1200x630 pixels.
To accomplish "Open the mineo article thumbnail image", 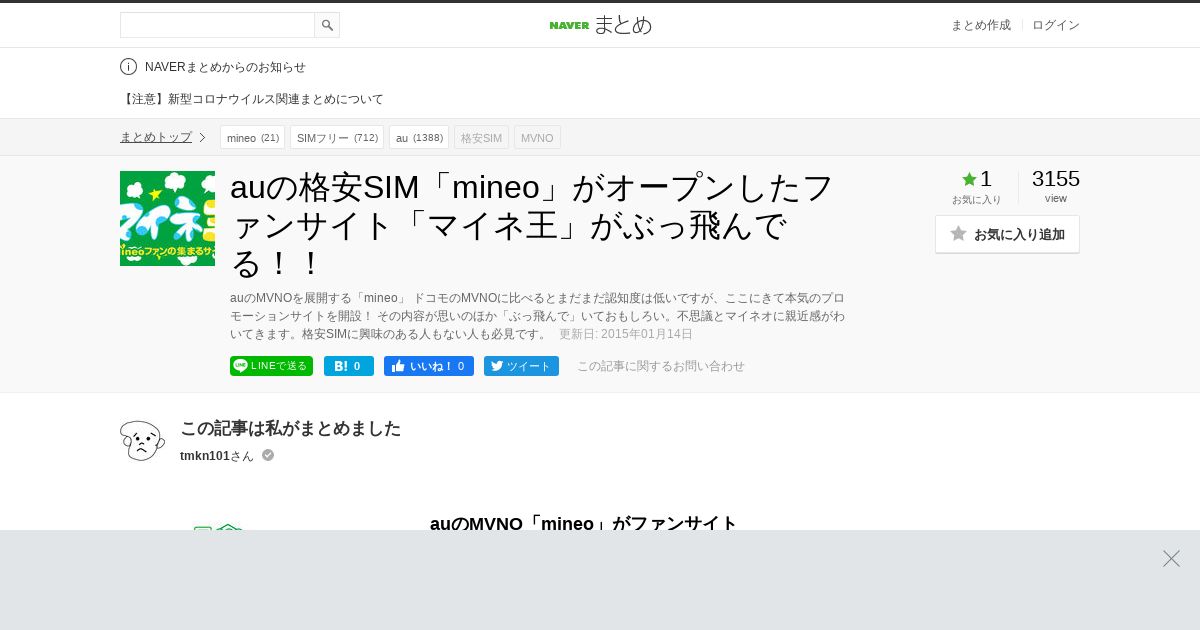I will (167, 218).
